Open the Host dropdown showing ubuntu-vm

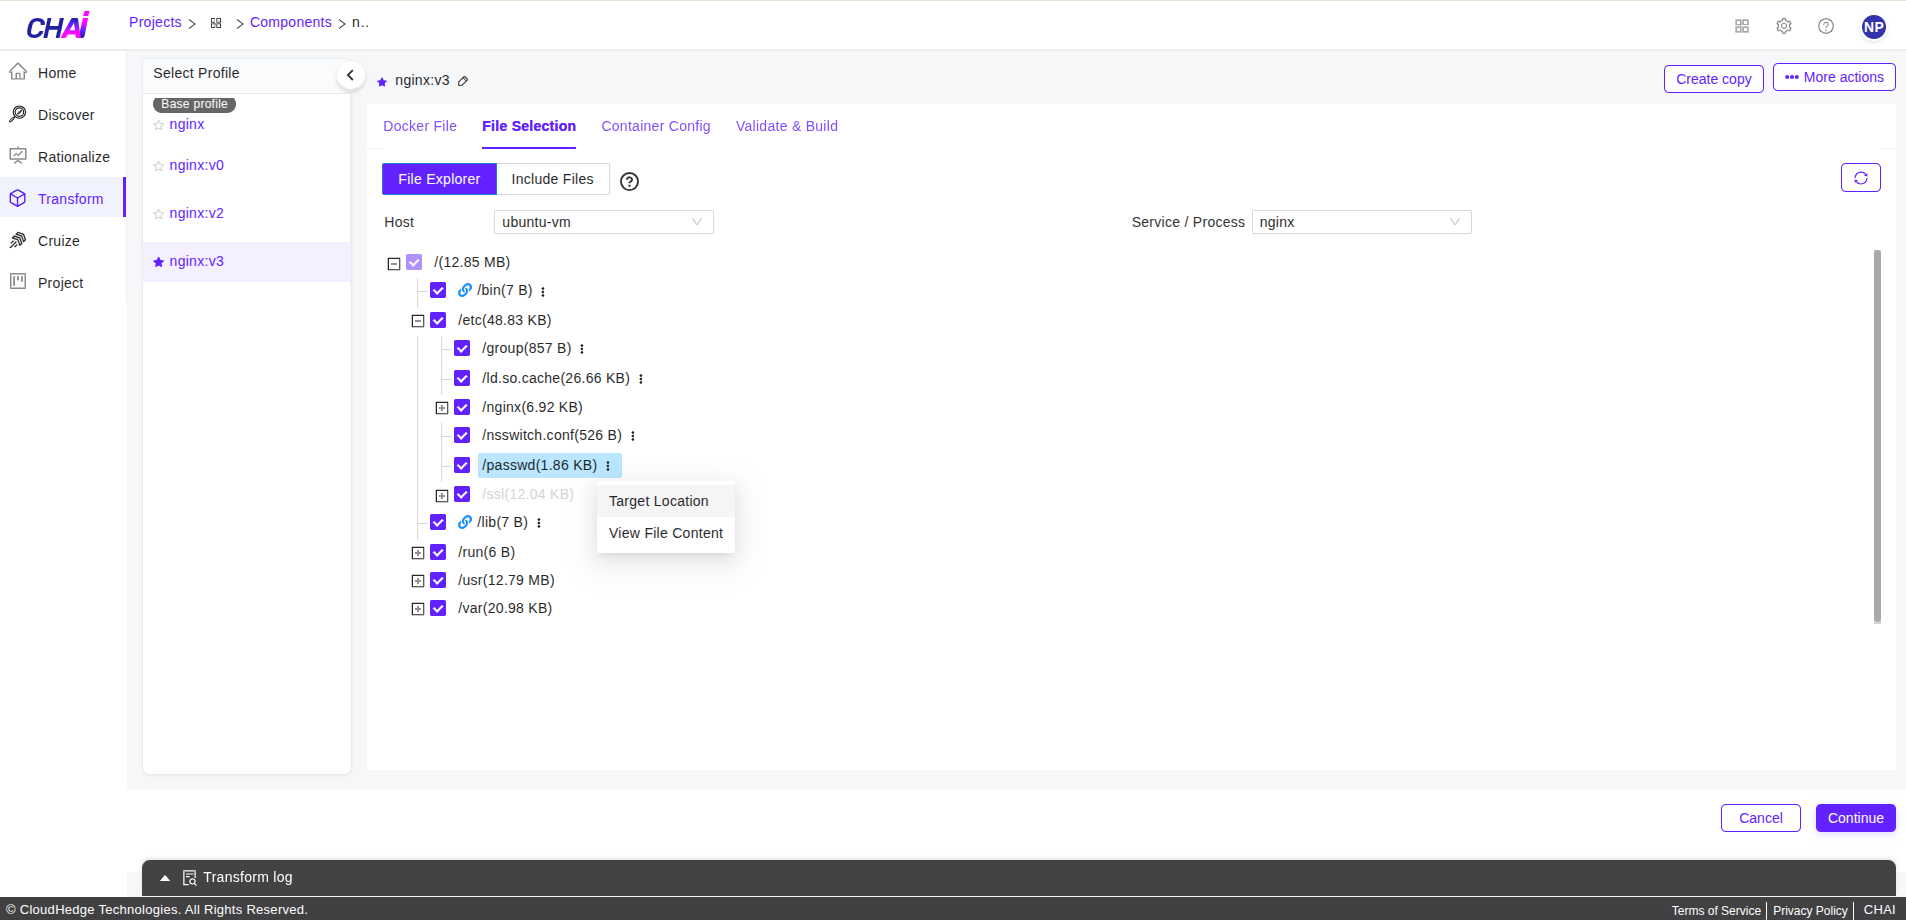[x=604, y=222]
